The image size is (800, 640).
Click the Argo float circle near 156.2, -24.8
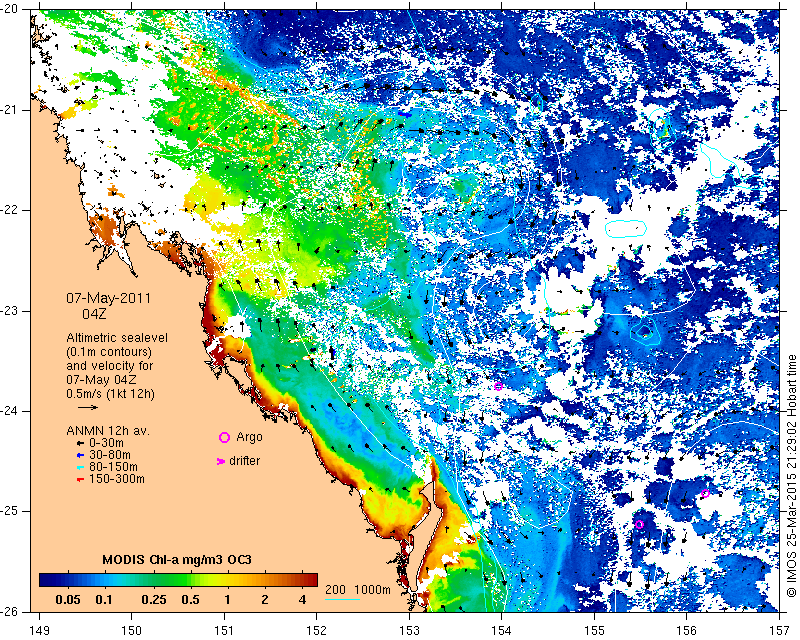coord(705,493)
